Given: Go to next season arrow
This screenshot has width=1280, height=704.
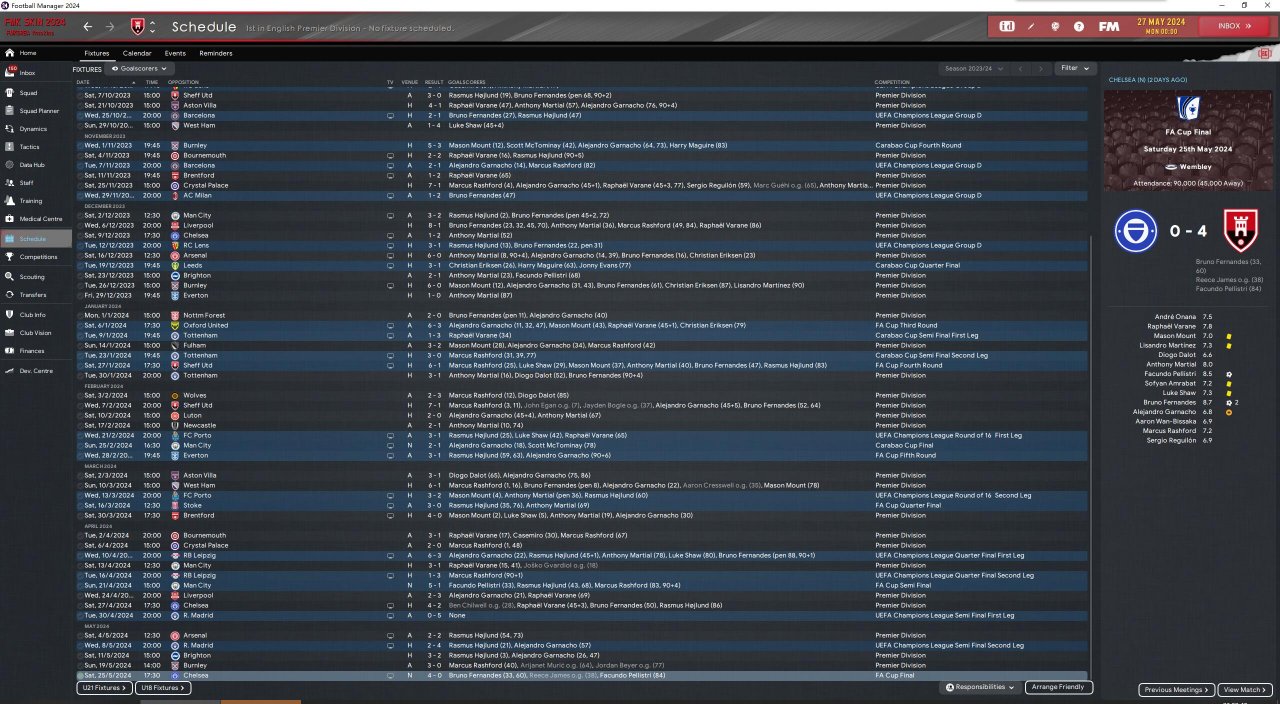Looking at the screenshot, I should [x=1041, y=68].
